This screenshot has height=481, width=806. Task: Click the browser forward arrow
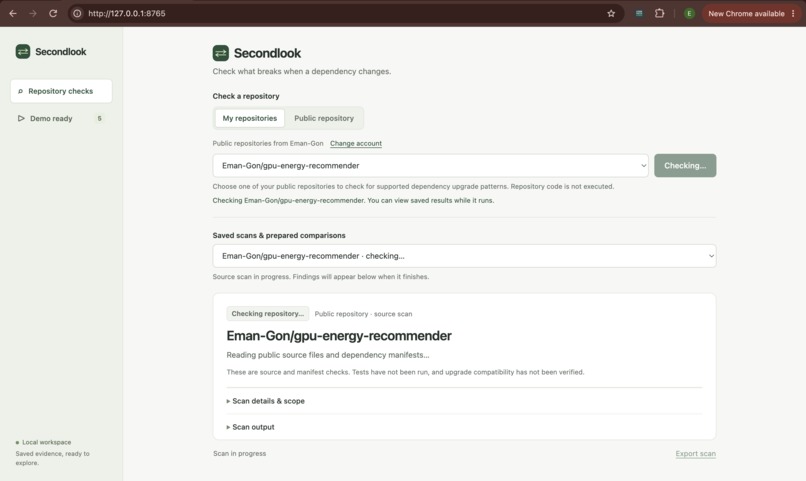point(33,13)
